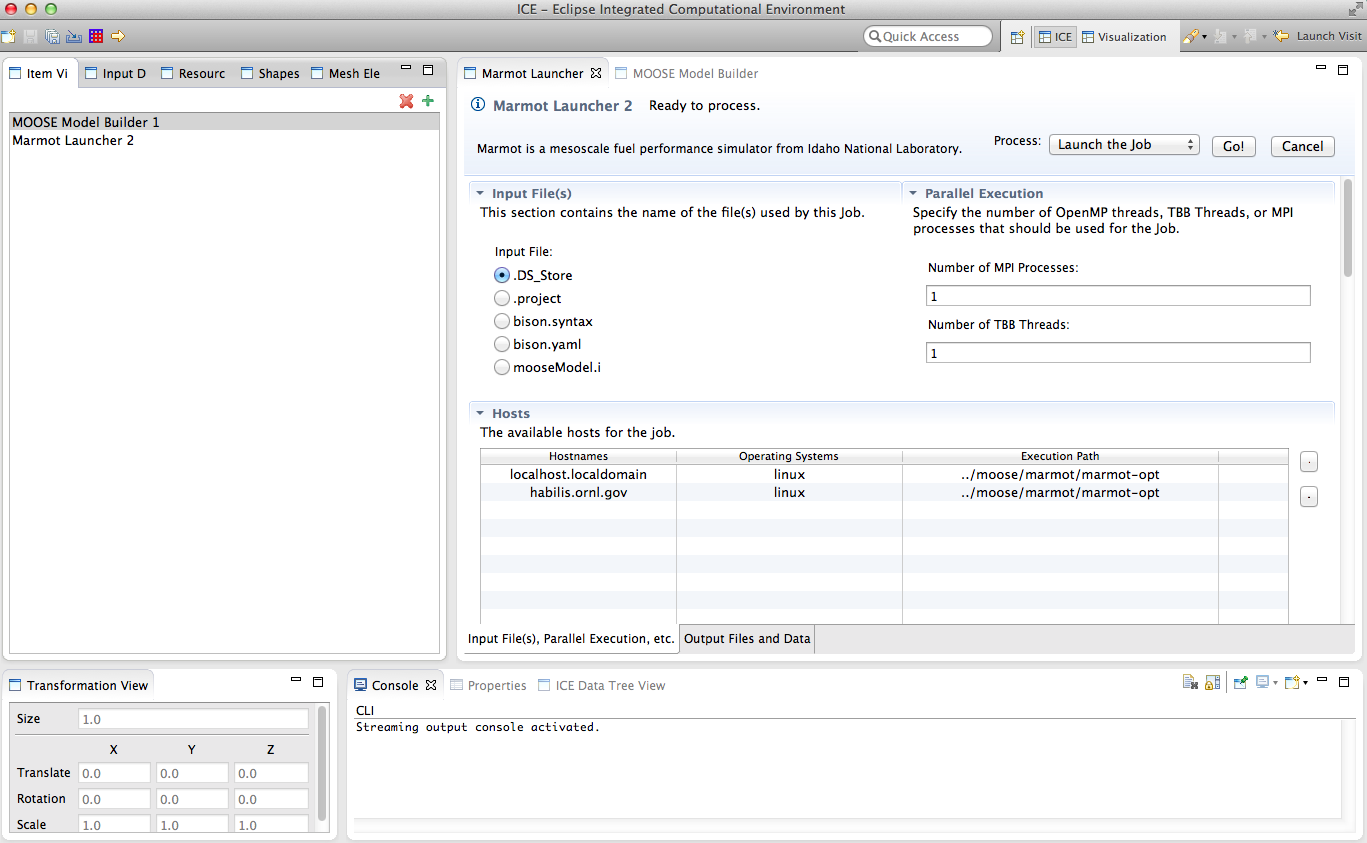Select the .project input file radio
The height and width of the screenshot is (843, 1367).
tap(502, 298)
